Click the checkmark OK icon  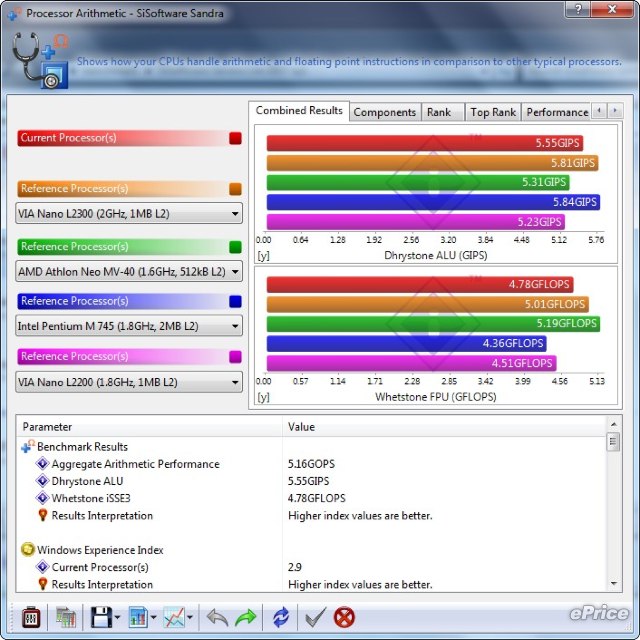(315, 617)
